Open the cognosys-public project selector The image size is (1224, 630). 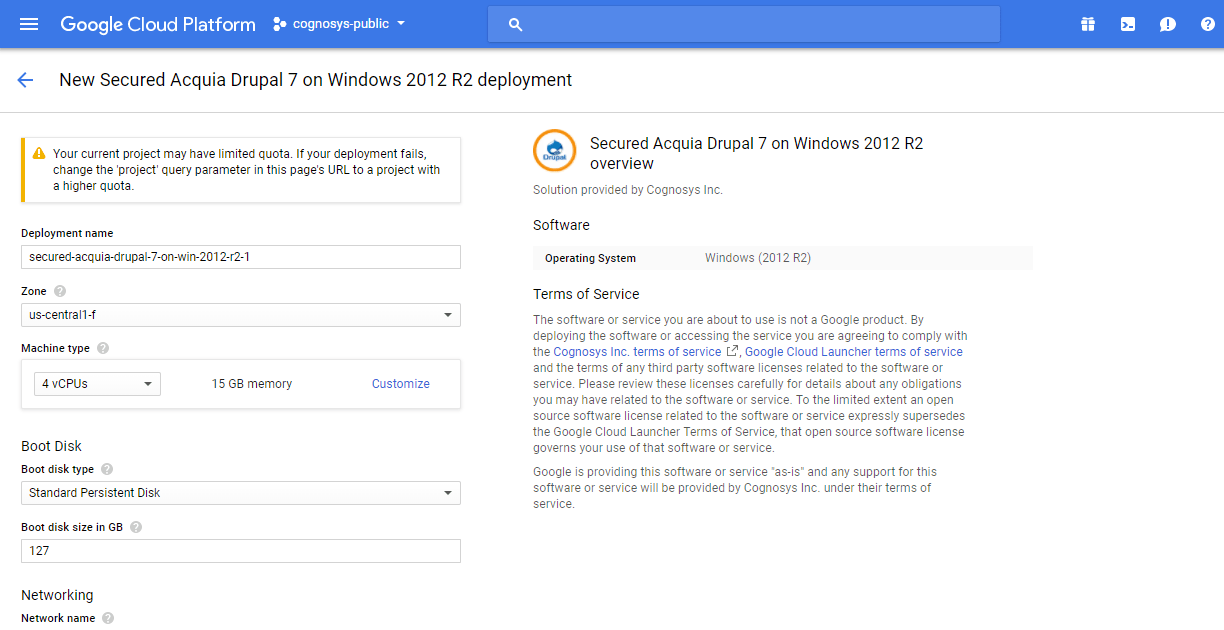click(340, 24)
